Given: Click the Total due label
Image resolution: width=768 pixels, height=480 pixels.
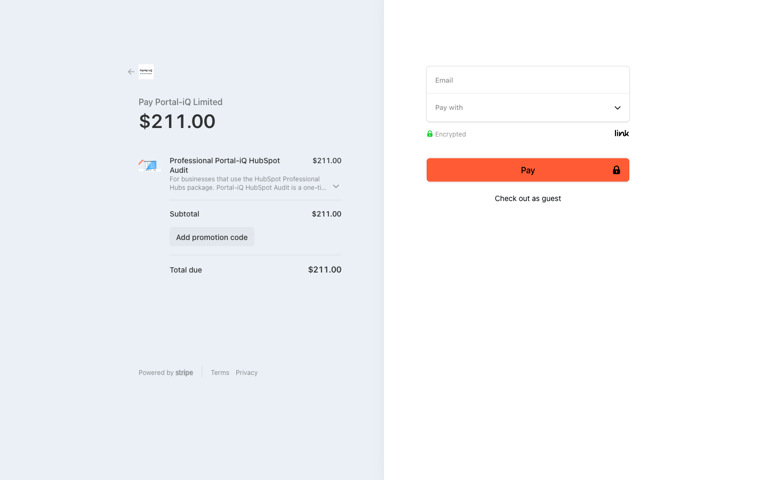Looking at the screenshot, I should coord(186,270).
